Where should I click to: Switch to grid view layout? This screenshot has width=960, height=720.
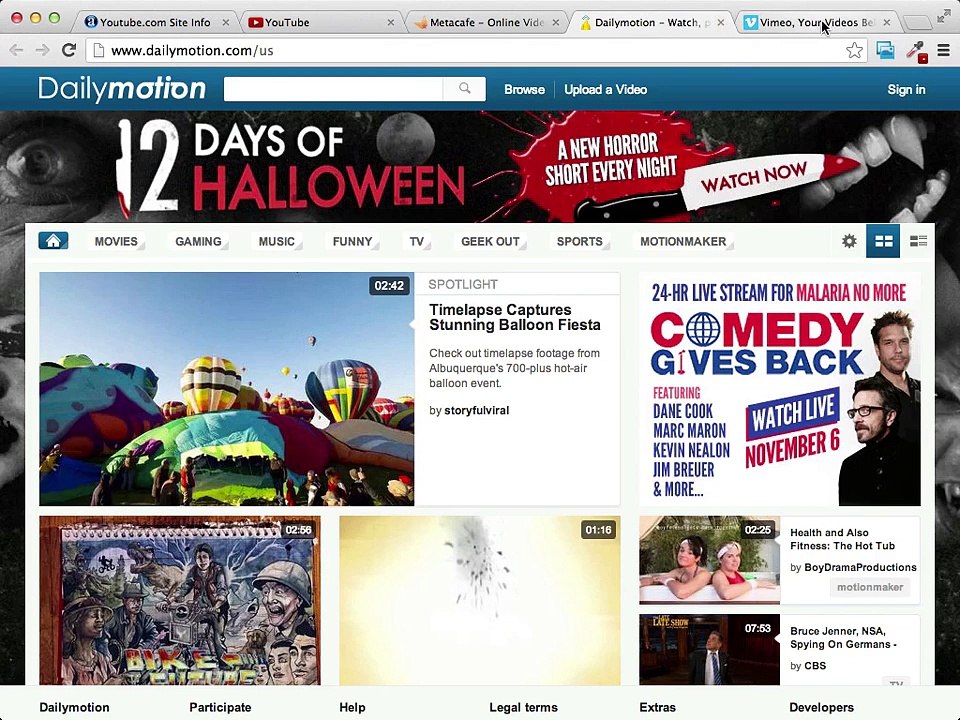click(883, 241)
